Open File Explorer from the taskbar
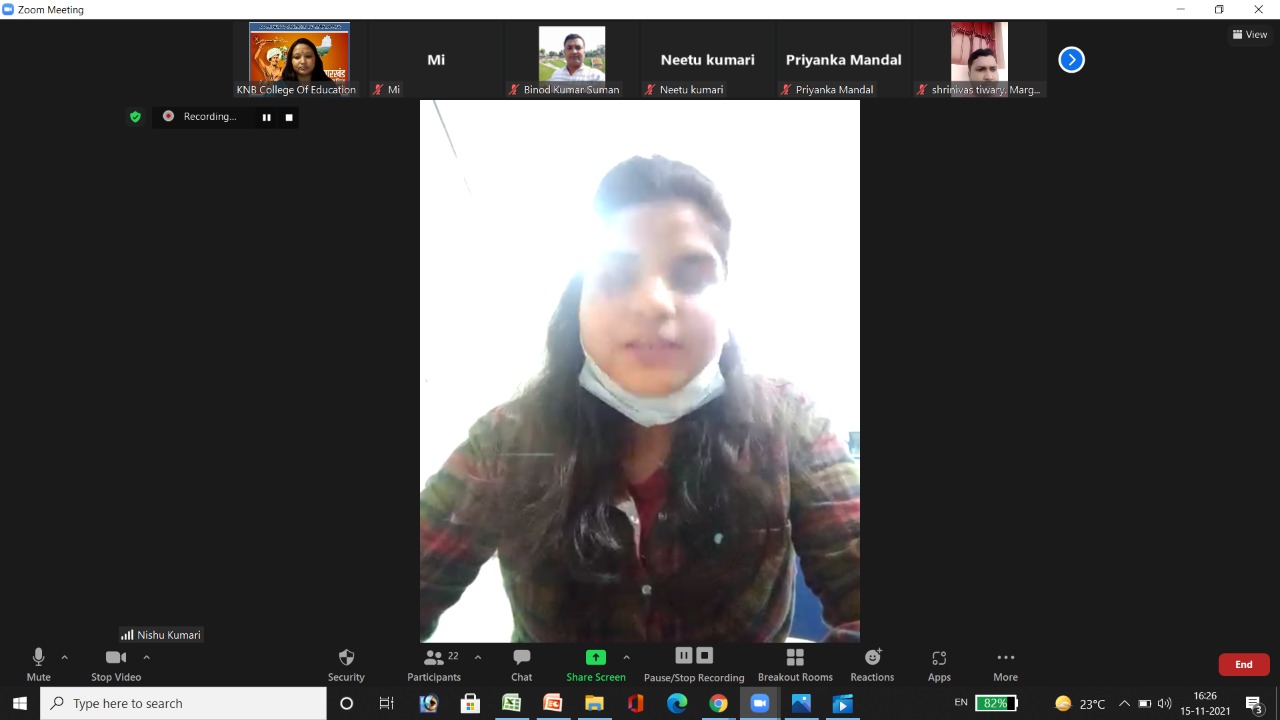This screenshot has width=1280, height=720. click(594, 704)
